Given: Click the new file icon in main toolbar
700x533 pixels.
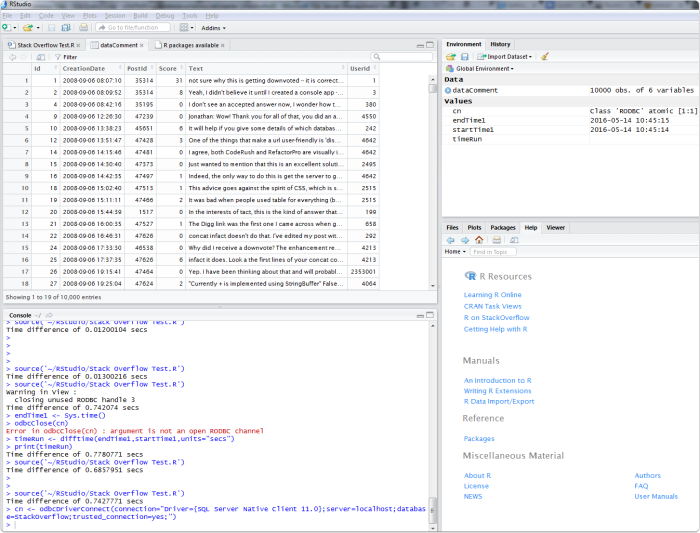Looking at the screenshot, I should 6,28.
